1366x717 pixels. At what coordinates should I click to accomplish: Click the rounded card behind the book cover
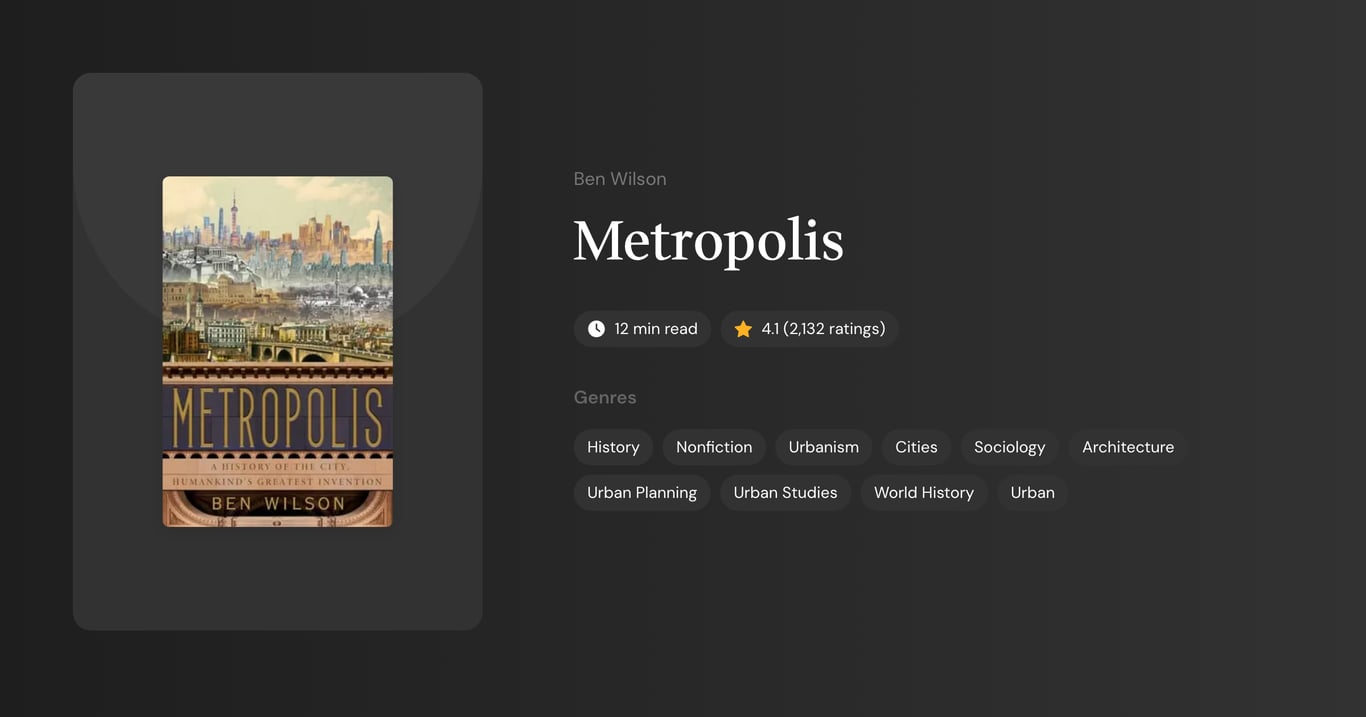click(277, 580)
